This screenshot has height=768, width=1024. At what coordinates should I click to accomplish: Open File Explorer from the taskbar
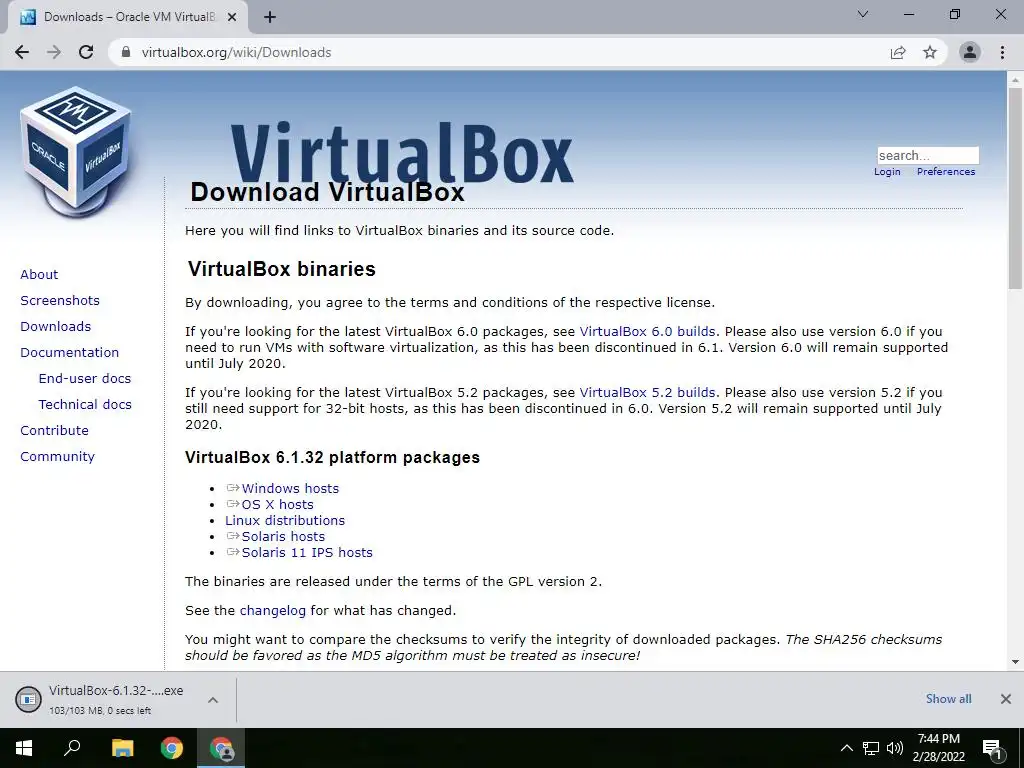click(x=122, y=748)
